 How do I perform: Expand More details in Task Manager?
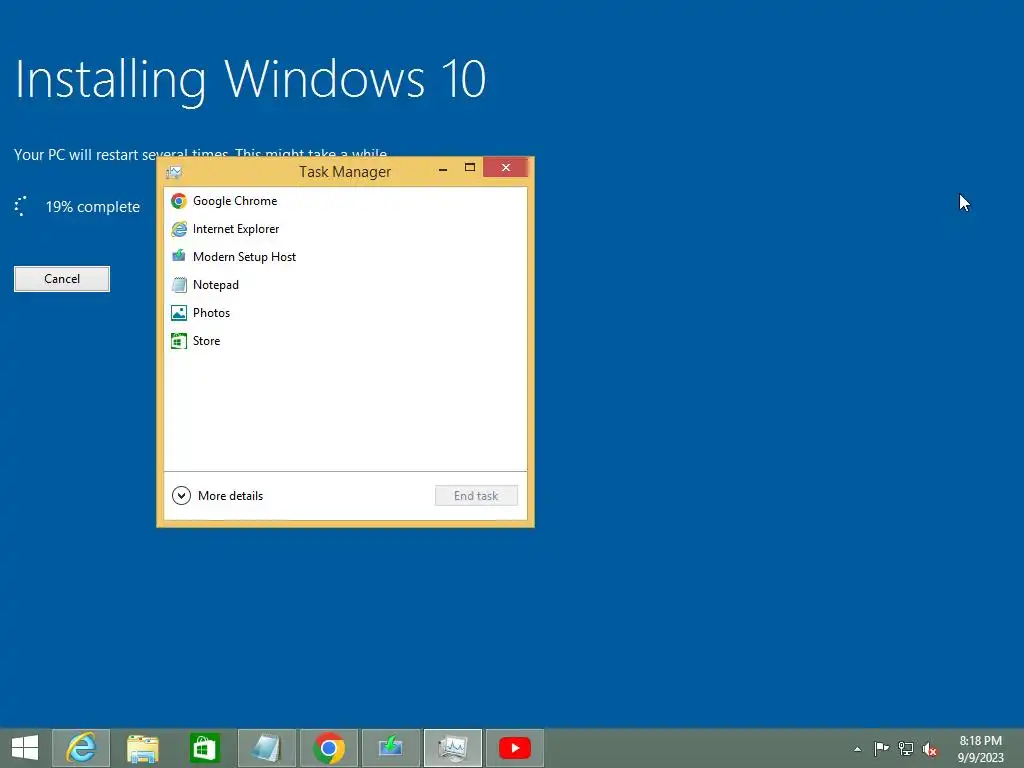181,496
